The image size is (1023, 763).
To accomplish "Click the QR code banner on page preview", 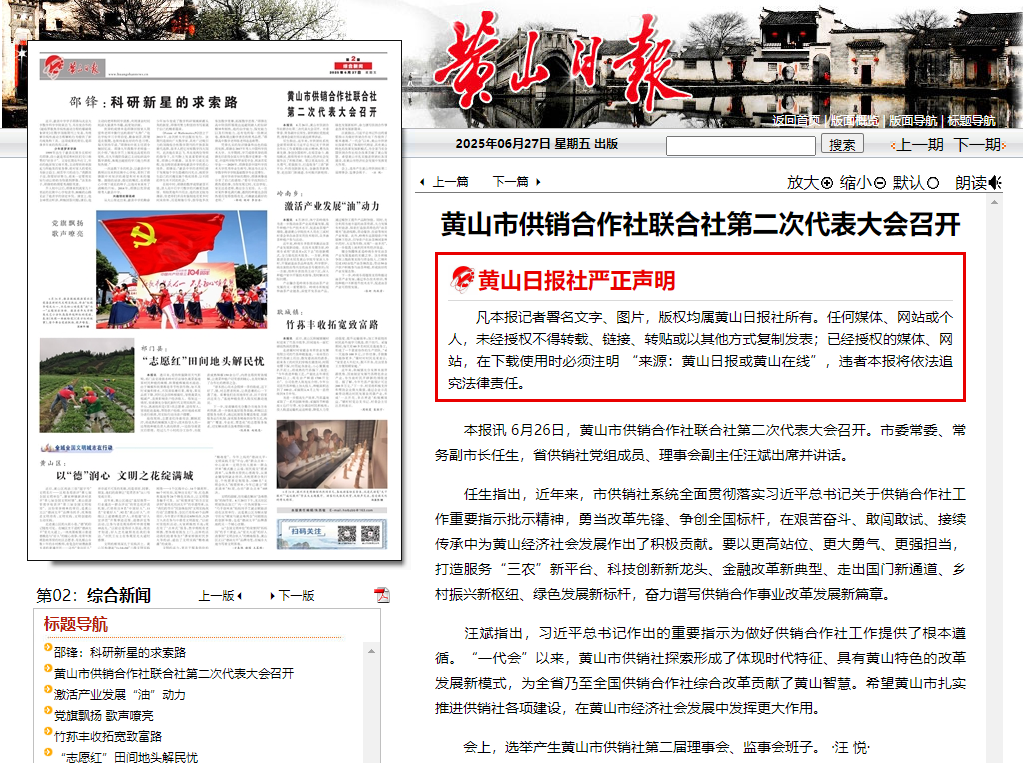I will coord(332,534).
